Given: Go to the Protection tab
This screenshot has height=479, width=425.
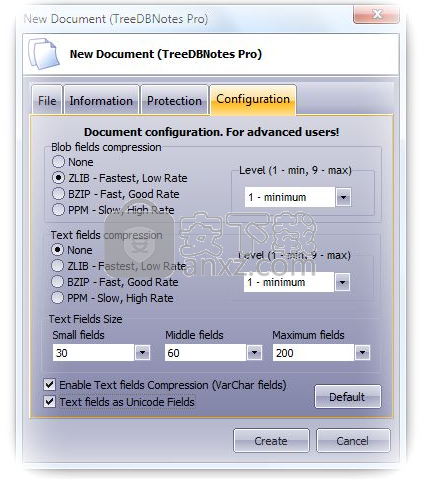Looking at the screenshot, I should [174, 100].
